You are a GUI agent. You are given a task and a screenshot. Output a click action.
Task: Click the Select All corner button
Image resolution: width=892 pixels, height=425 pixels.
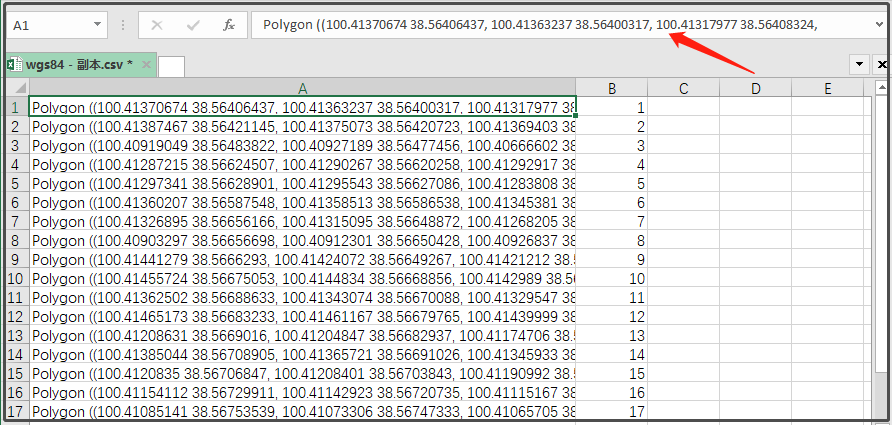pos(15,88)
